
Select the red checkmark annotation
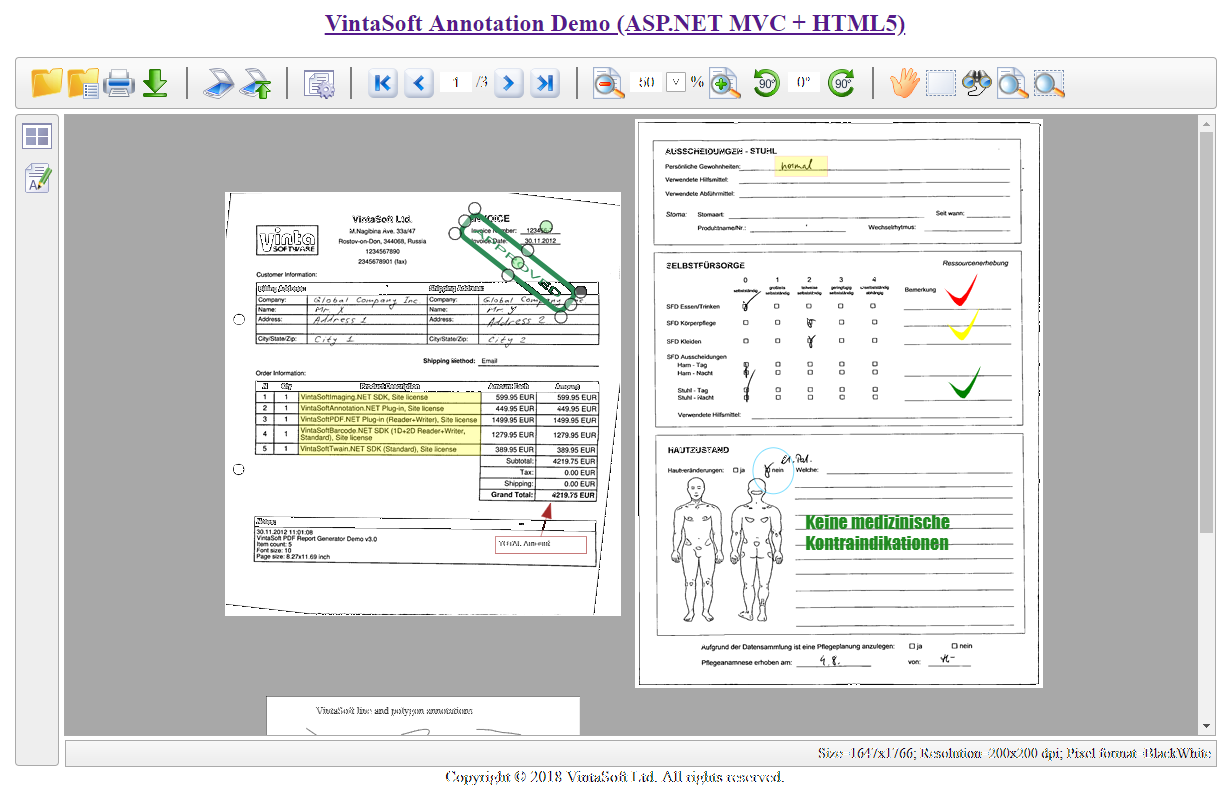click(961, 290)
